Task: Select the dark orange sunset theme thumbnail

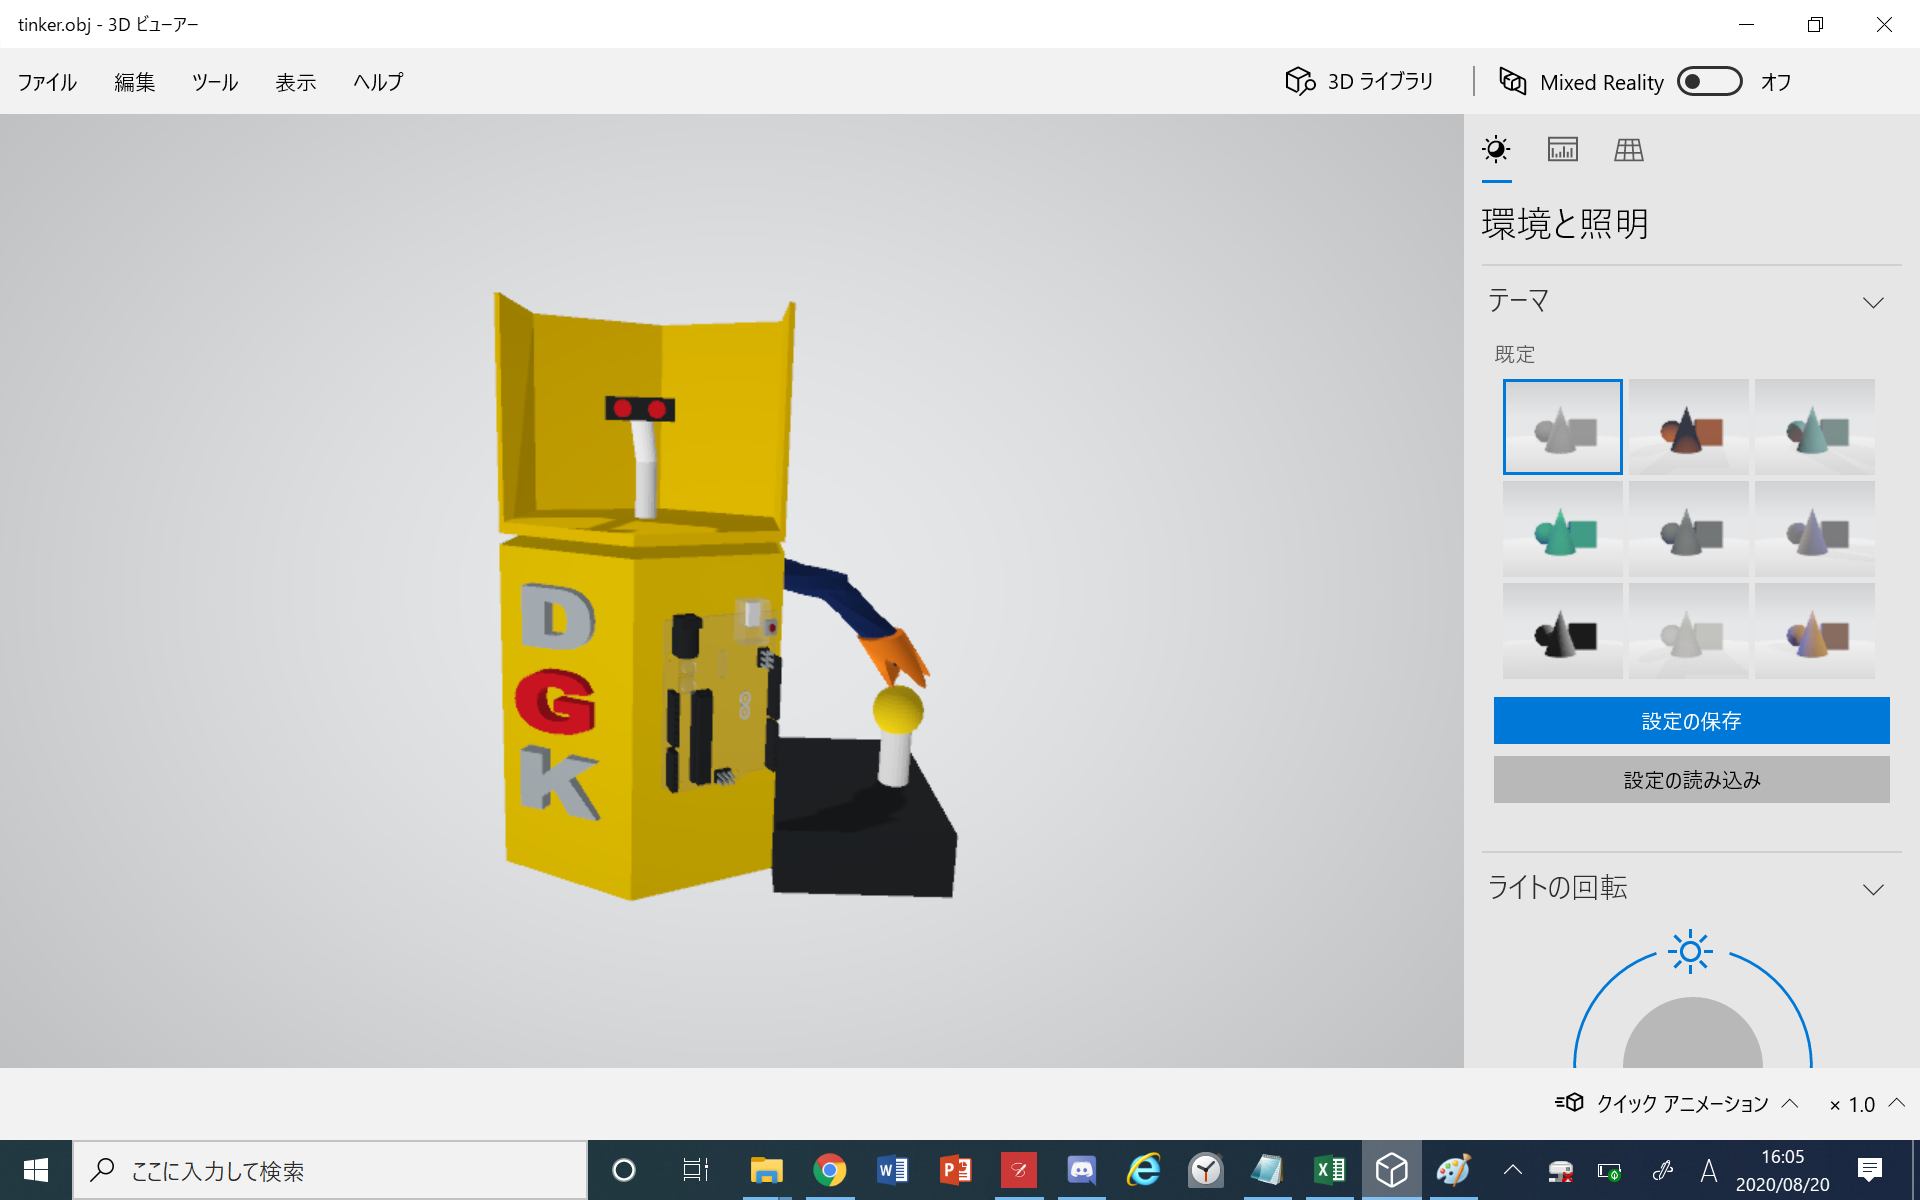Action: (1689, 427)
